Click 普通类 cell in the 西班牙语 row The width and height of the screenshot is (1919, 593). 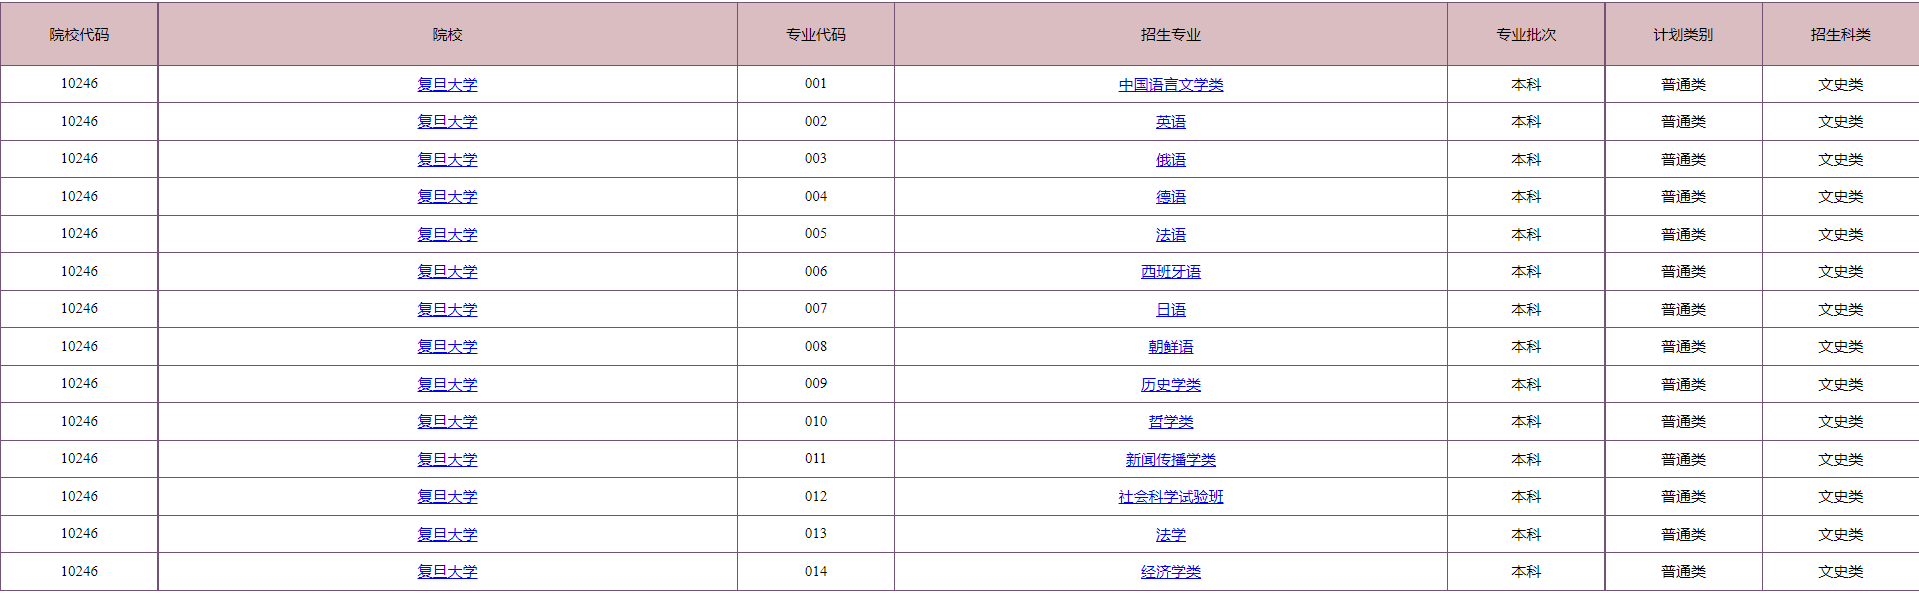click(1683, 272)
